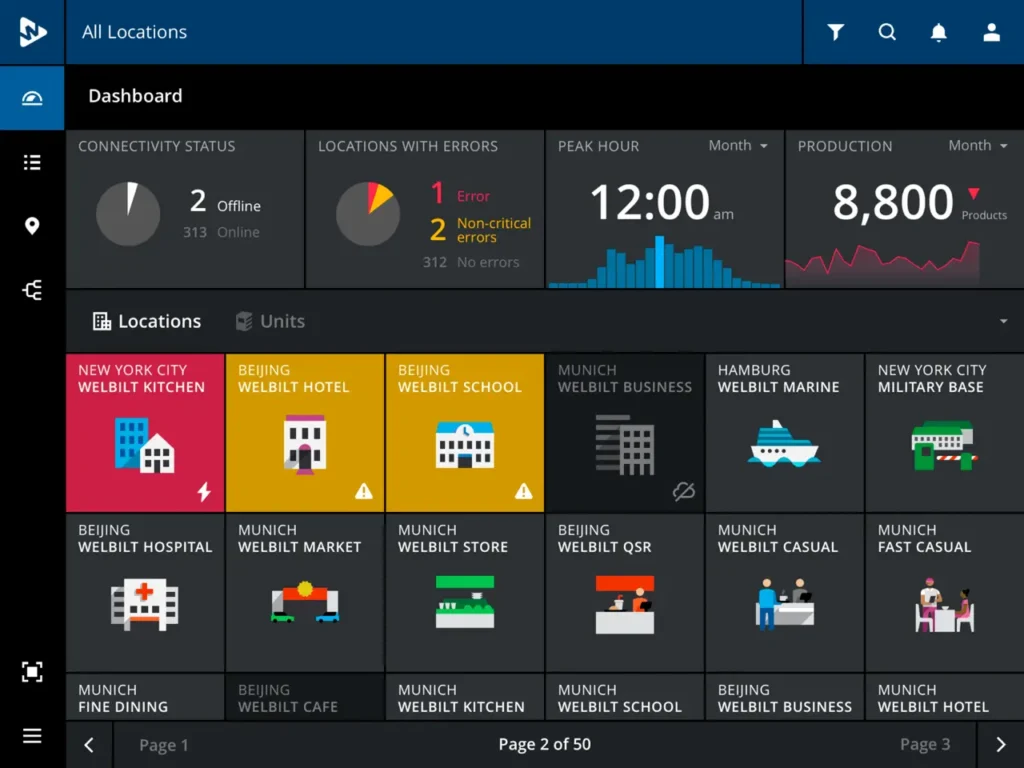Click the Connectivity Status pie chart
This screenshot has height=768, width=1024.
coord(128,214)
